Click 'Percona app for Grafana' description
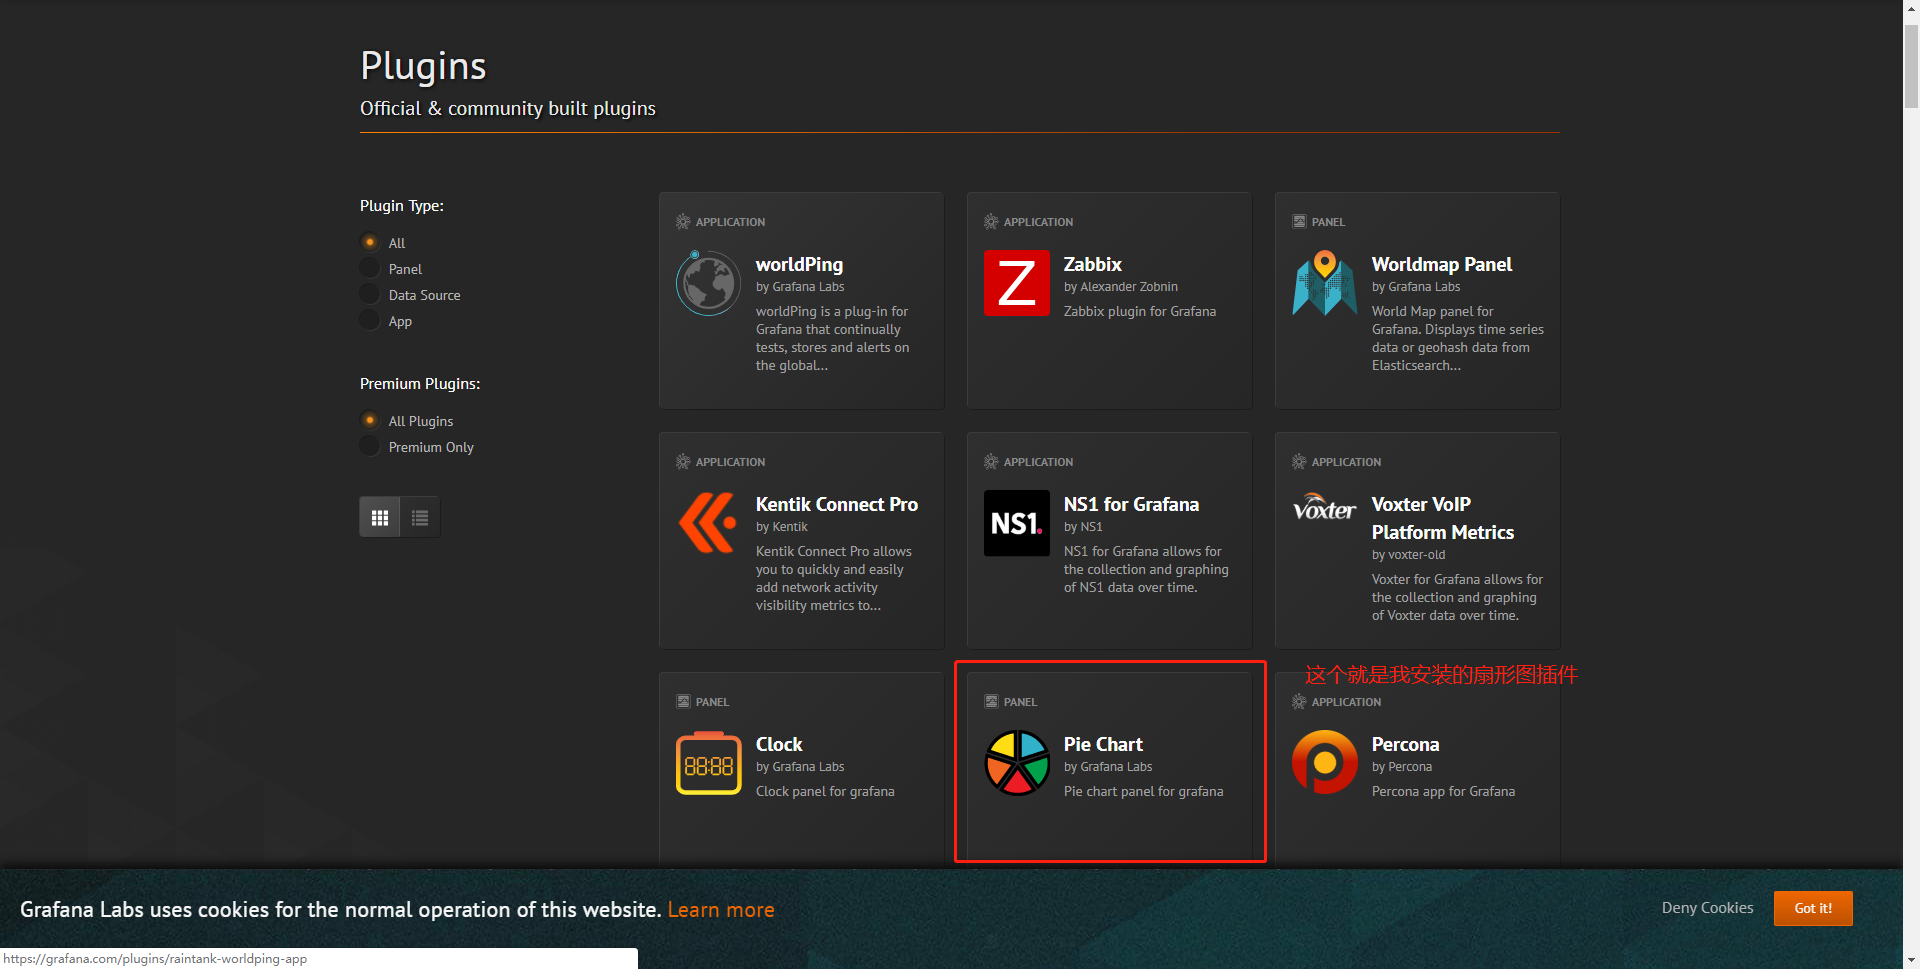This screenshot has height=969, width=1920. click(1443, 792)
